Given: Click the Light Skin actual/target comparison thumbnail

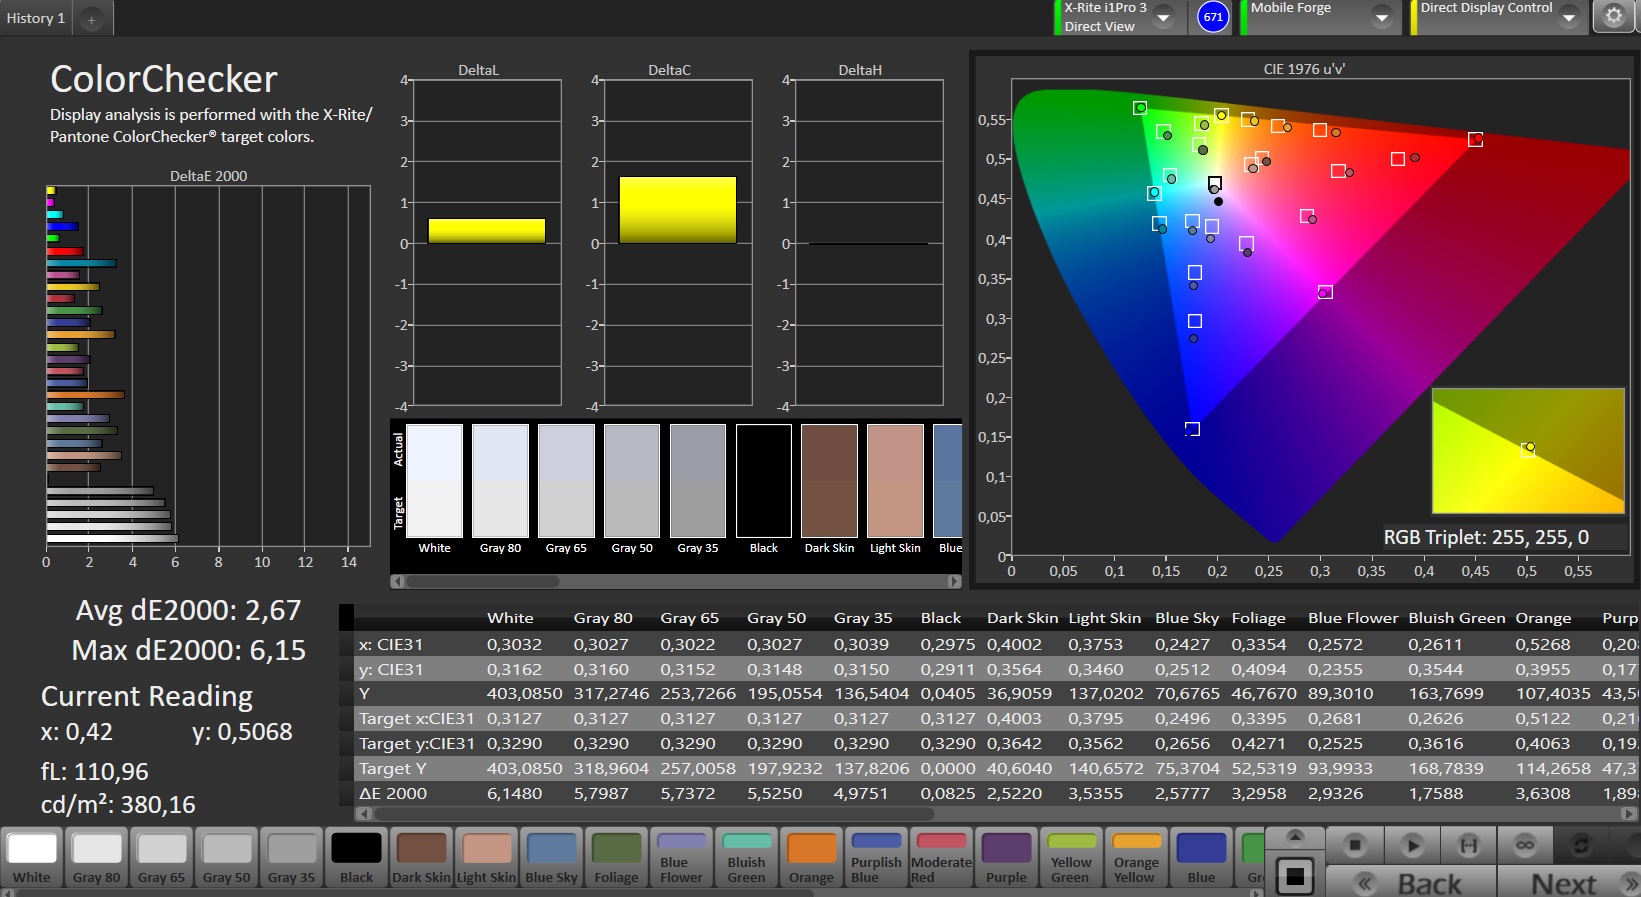Looking at the screenshot, I should pos(895,482).
